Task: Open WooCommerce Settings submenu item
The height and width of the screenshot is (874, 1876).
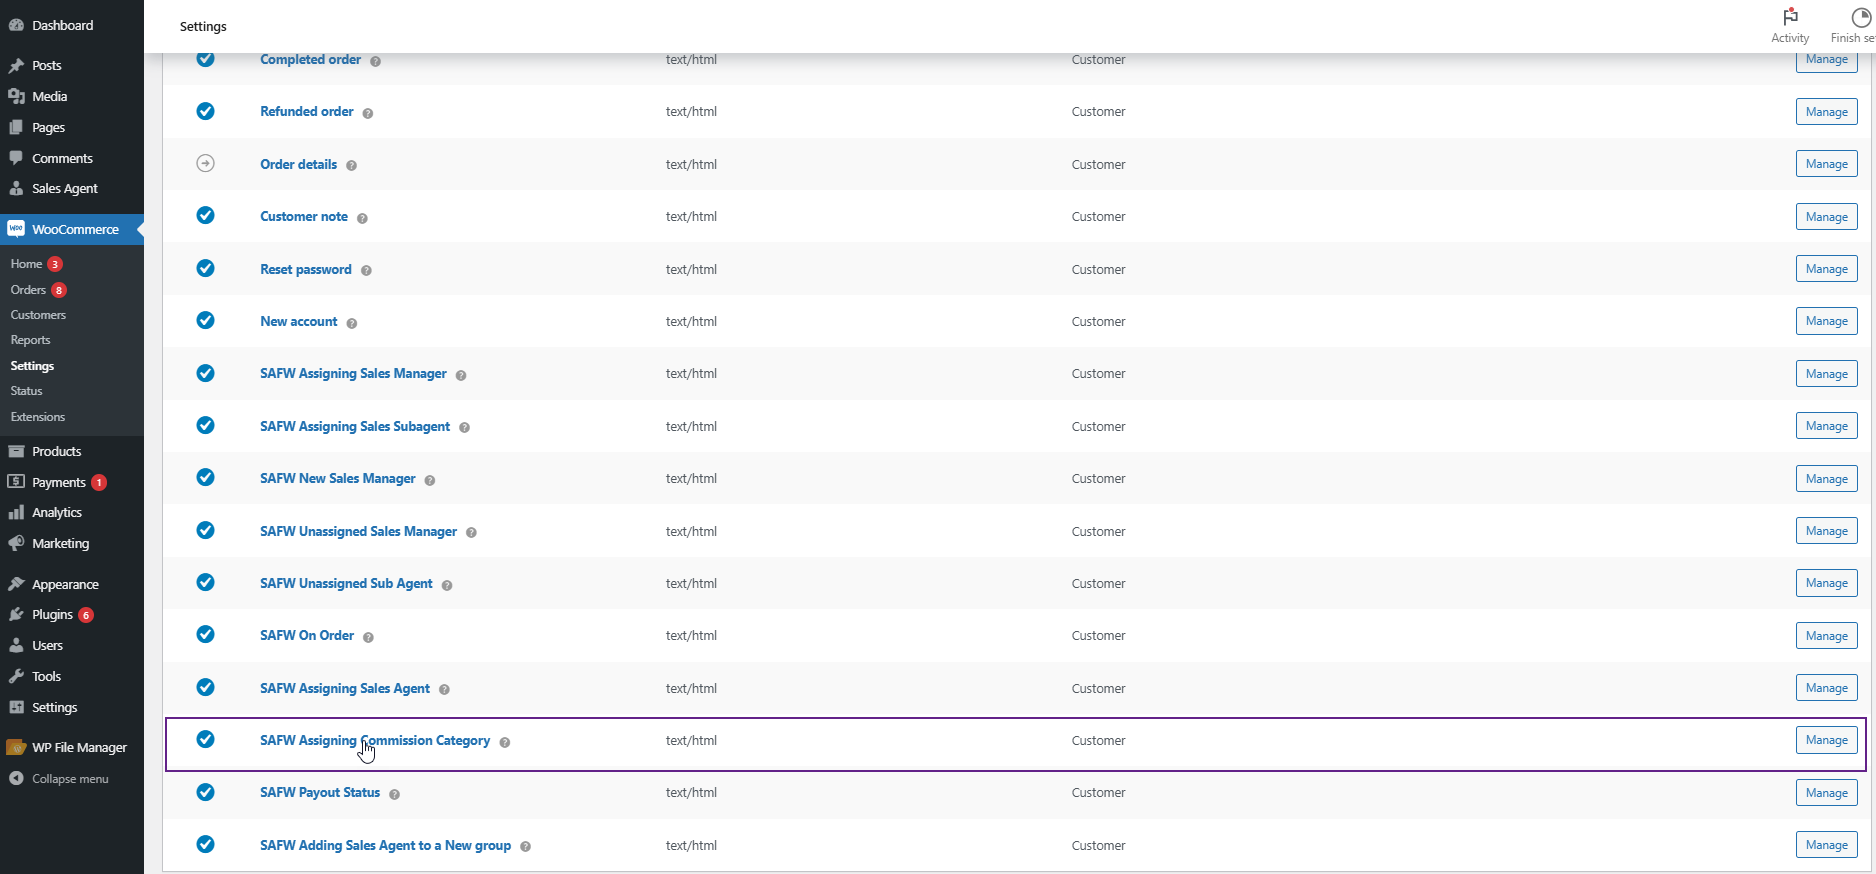Action: (32, 366)
